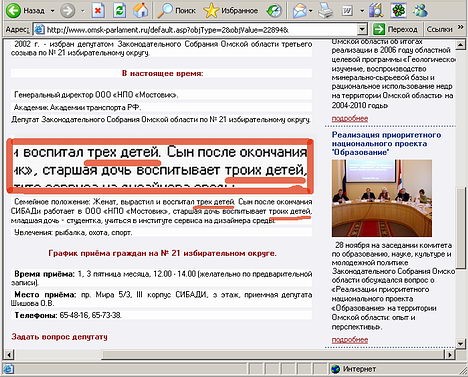468x377 pixels.
Task: Stop page loading with red X icon
Action: point(97,11)
